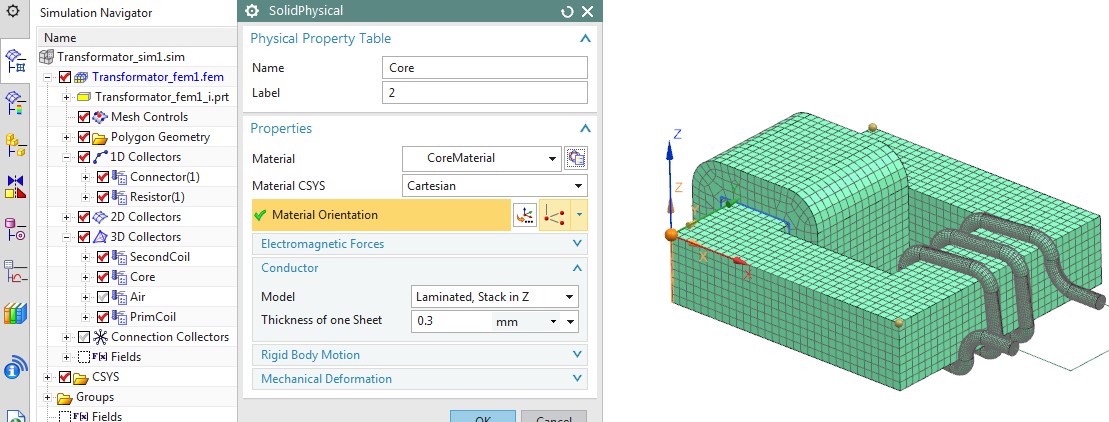Reset the SolidPhysical dialog with the reset arrow

coord(567,12)
